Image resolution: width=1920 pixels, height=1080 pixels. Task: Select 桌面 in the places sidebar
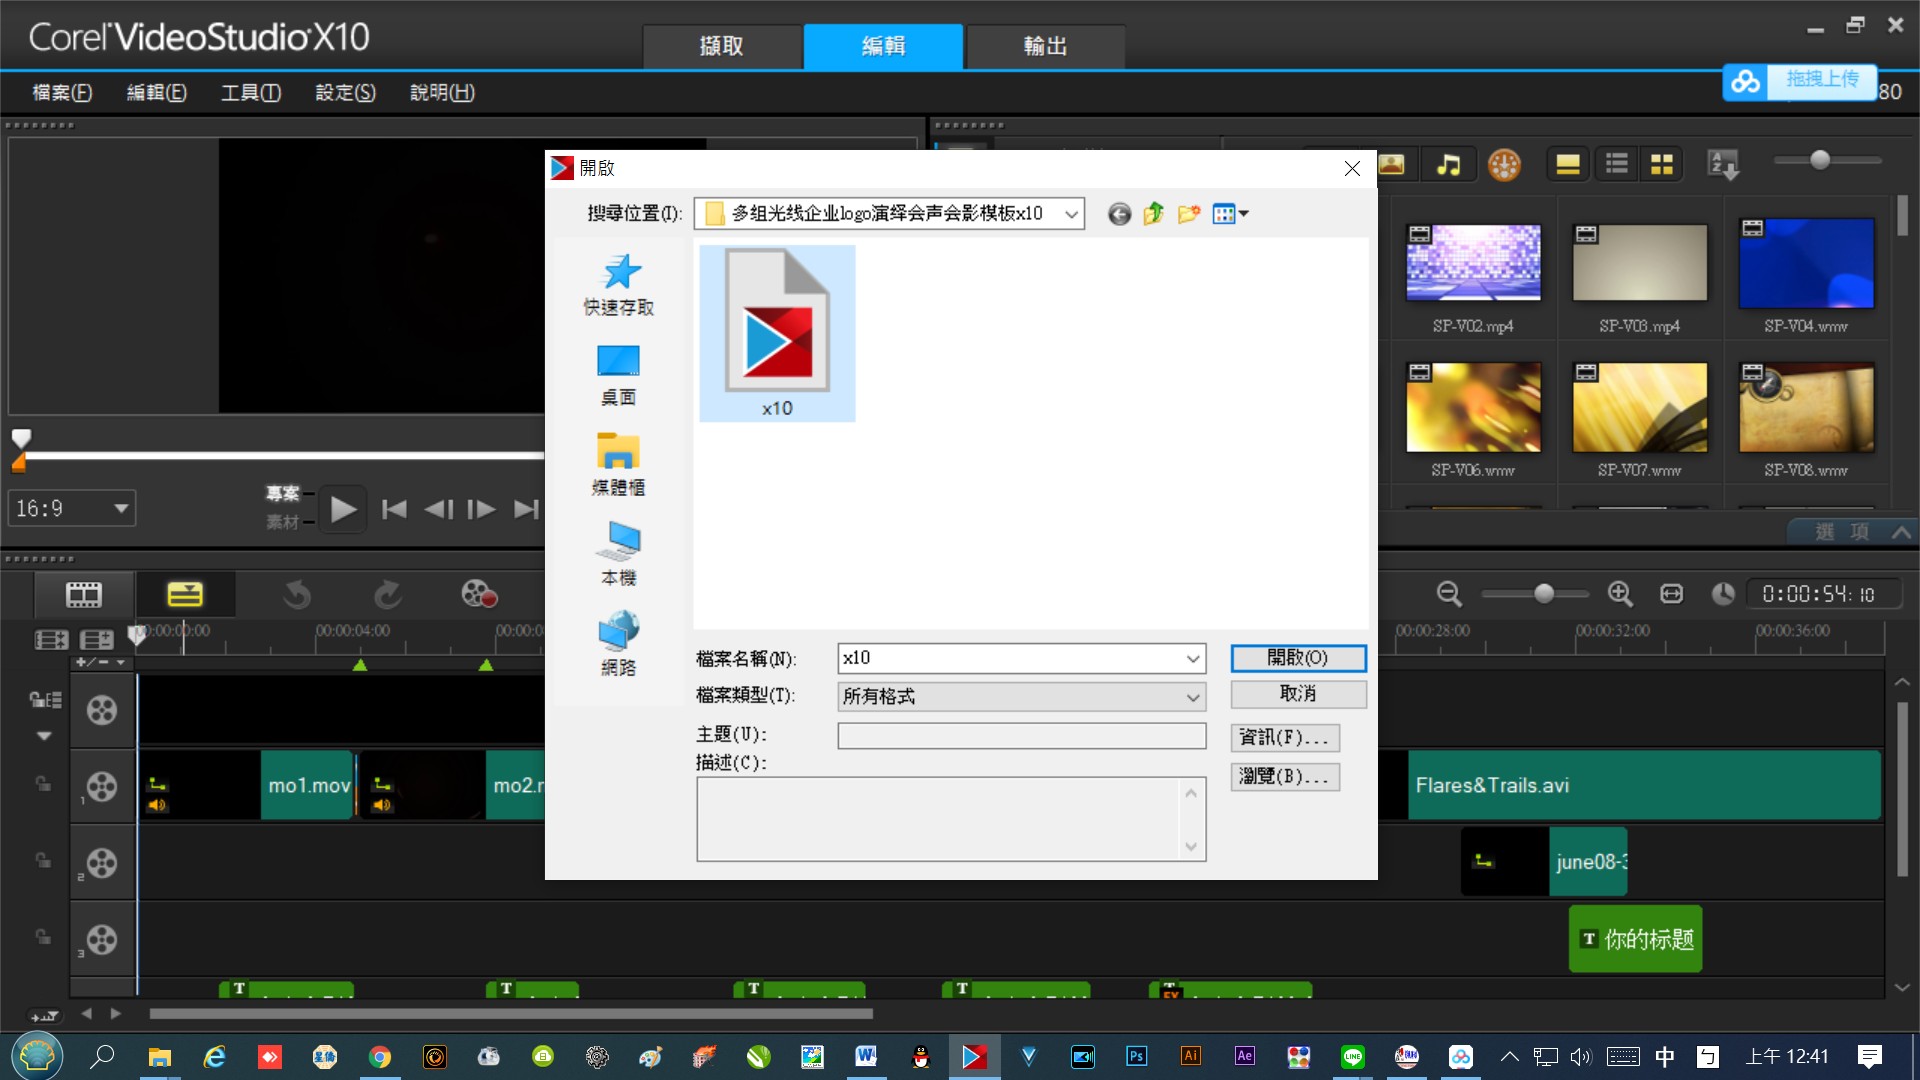(619, 375)
